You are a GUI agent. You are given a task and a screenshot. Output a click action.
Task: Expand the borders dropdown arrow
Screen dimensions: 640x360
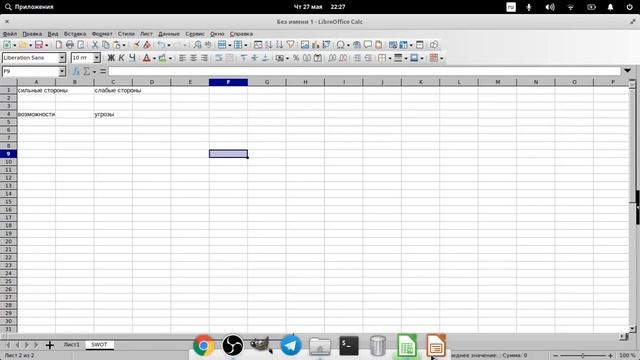coord(390,58)
